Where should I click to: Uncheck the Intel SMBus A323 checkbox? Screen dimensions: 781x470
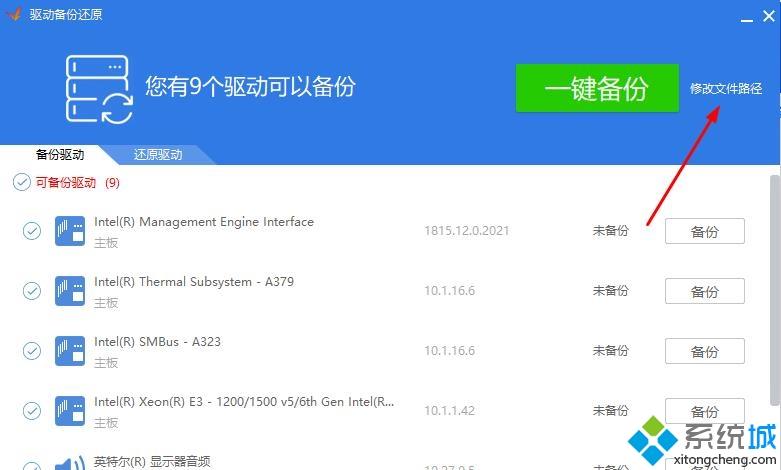[32, 351]
